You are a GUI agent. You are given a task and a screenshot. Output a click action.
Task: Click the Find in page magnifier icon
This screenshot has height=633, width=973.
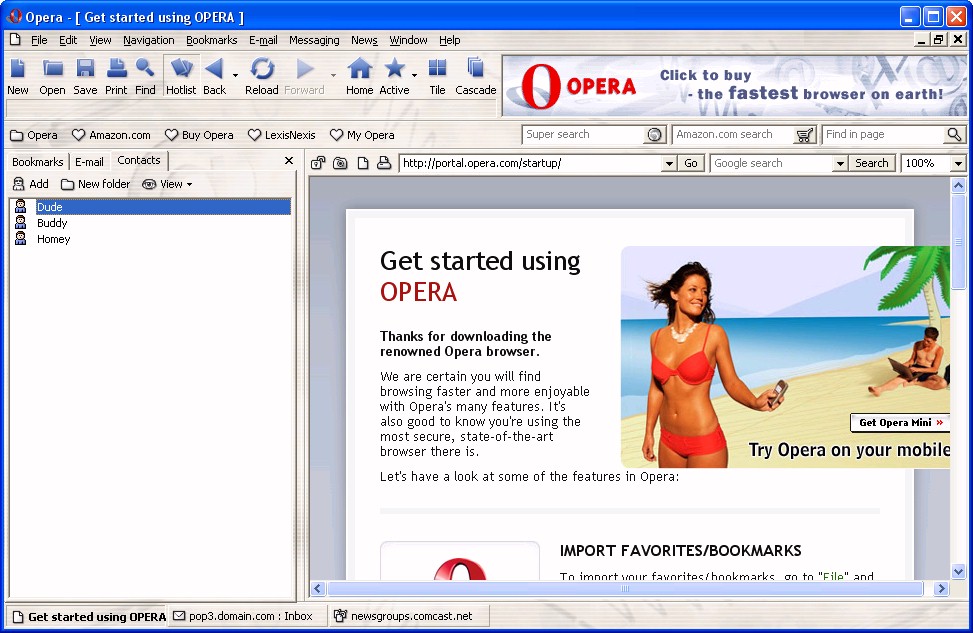click(954, 135)
